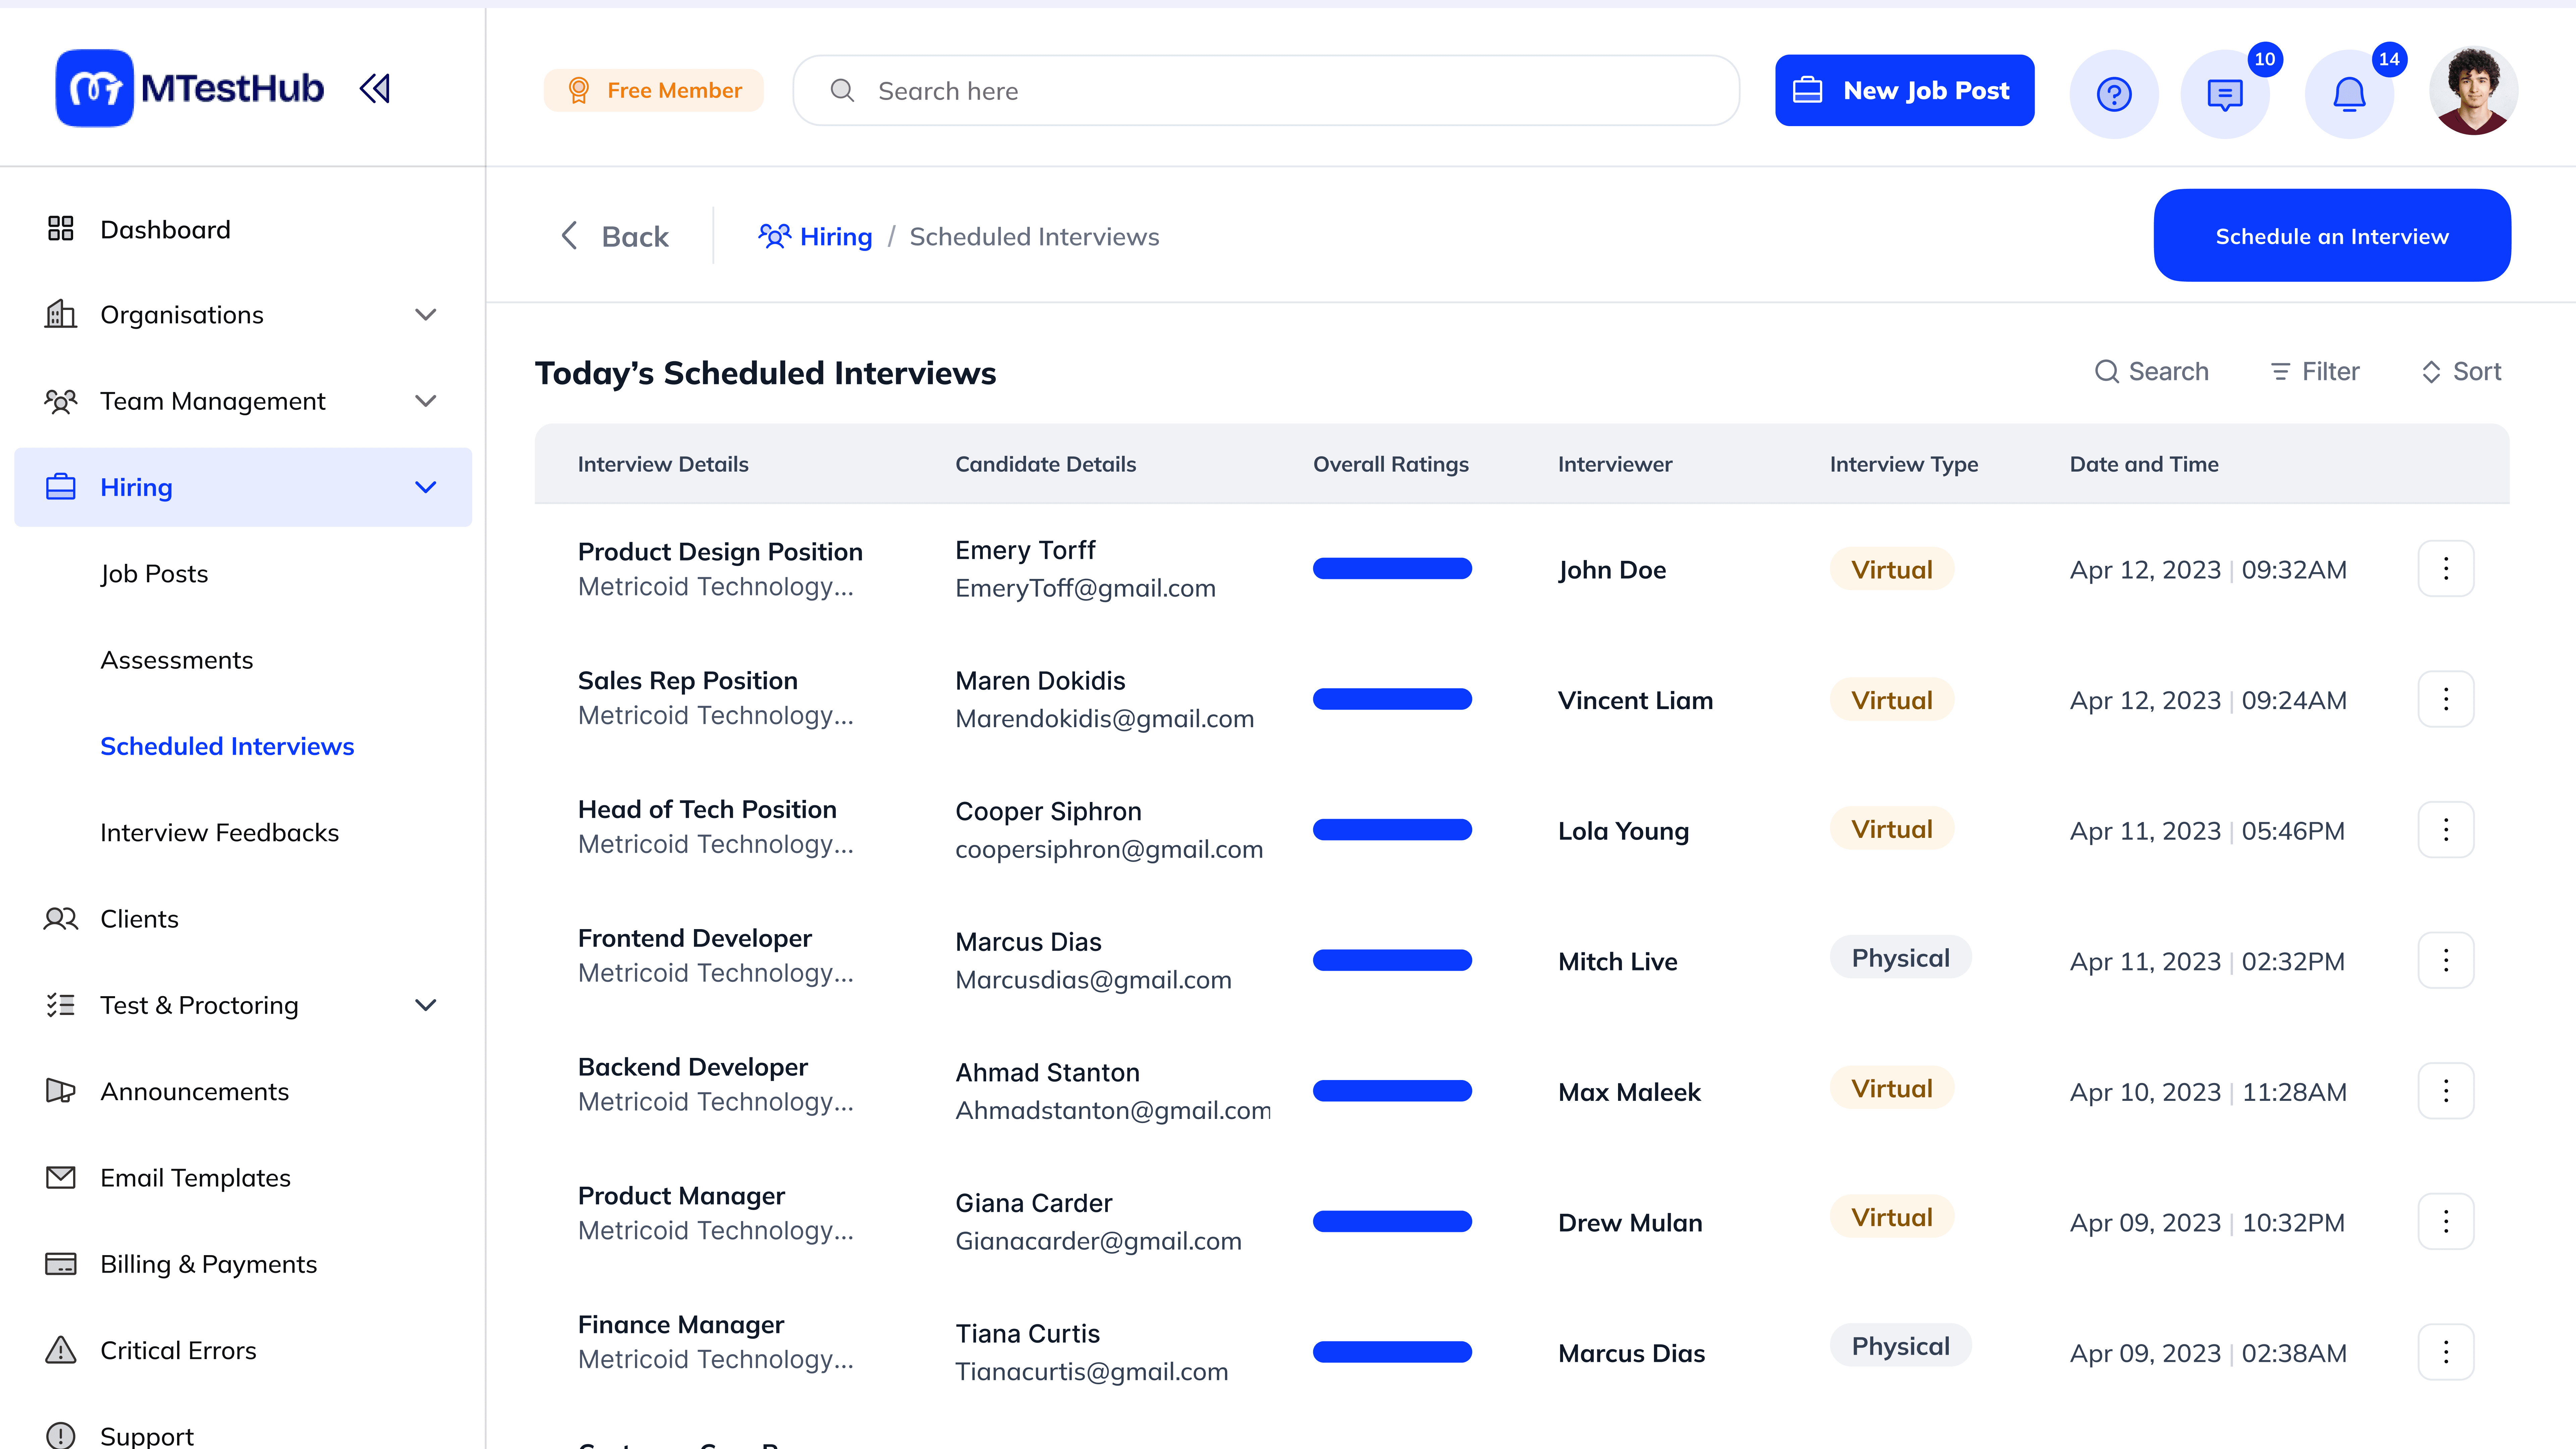This screenshot has height=1449, width=2576.
Task: Open notifications bell icon
Action: pyautogui.click(x=2349, y=94)
